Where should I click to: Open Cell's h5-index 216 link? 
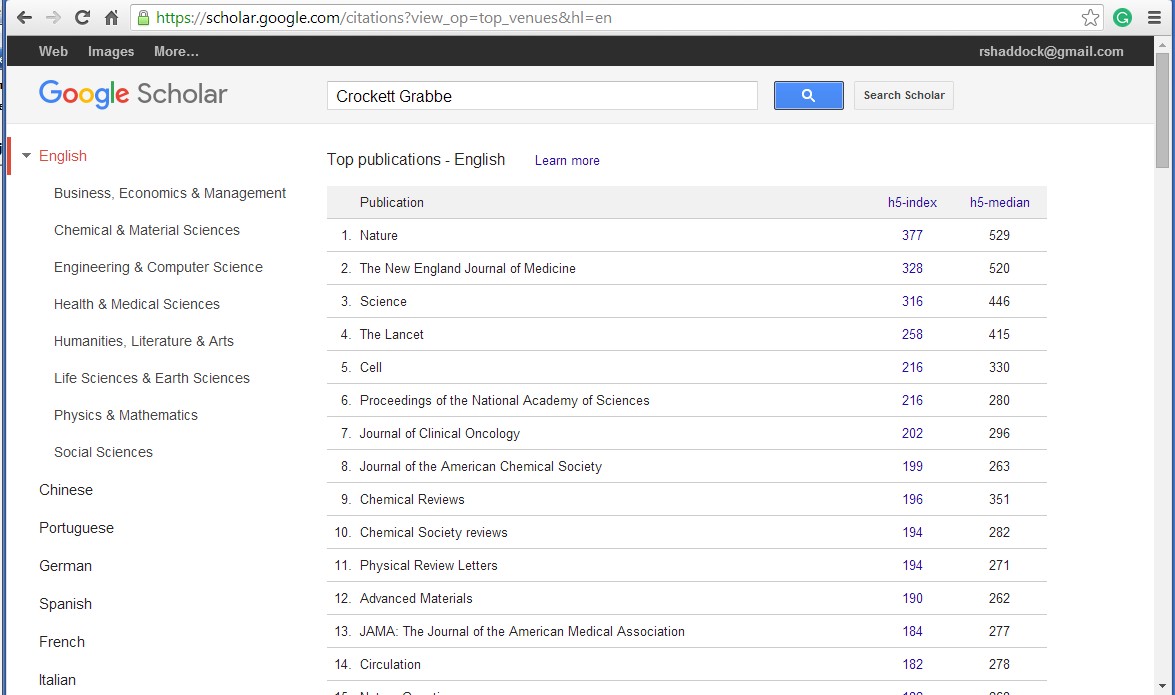912,367
